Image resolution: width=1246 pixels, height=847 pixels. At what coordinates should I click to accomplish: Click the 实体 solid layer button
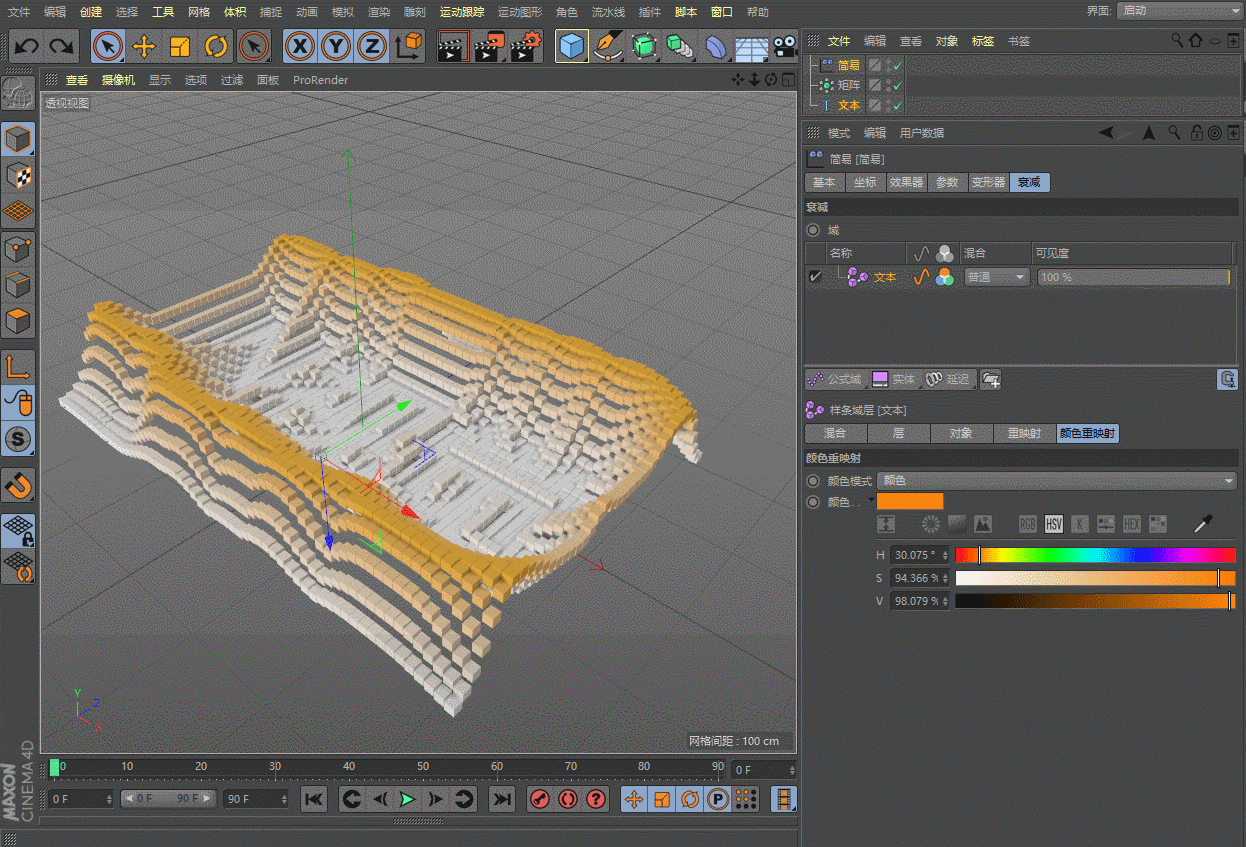tap(894, 379)
